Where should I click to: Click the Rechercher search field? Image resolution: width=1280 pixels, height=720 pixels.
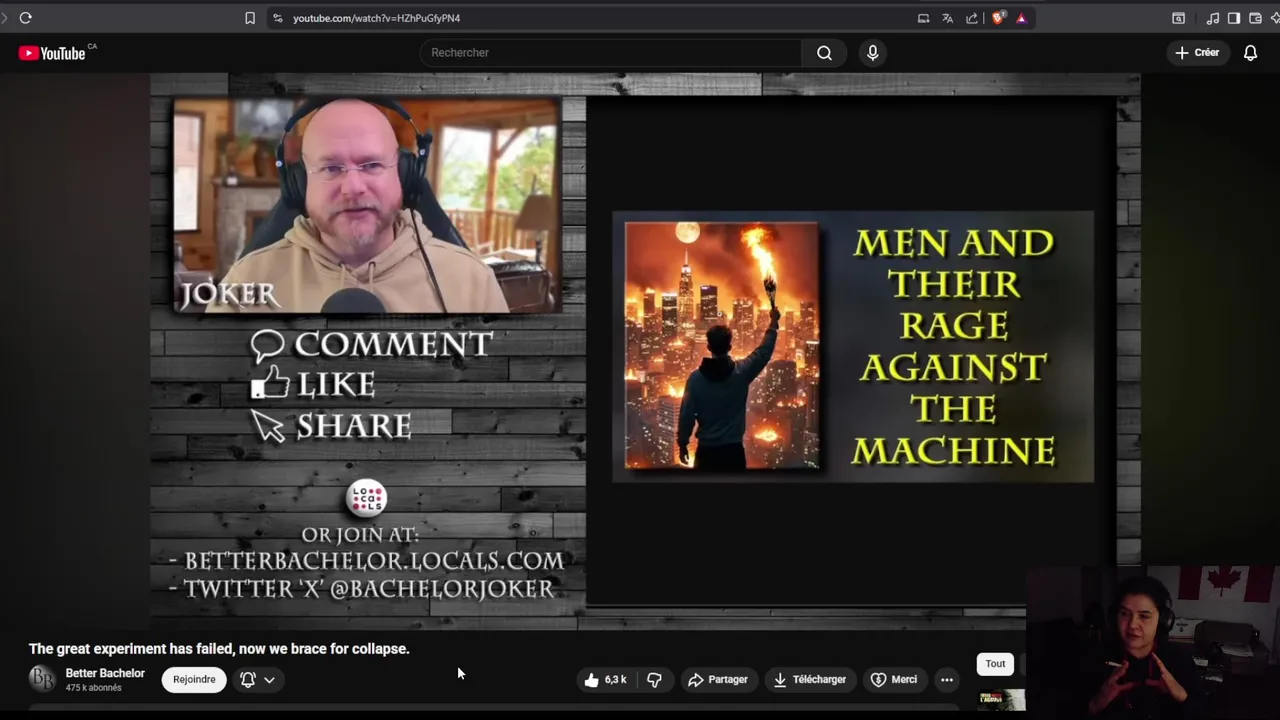610,53
